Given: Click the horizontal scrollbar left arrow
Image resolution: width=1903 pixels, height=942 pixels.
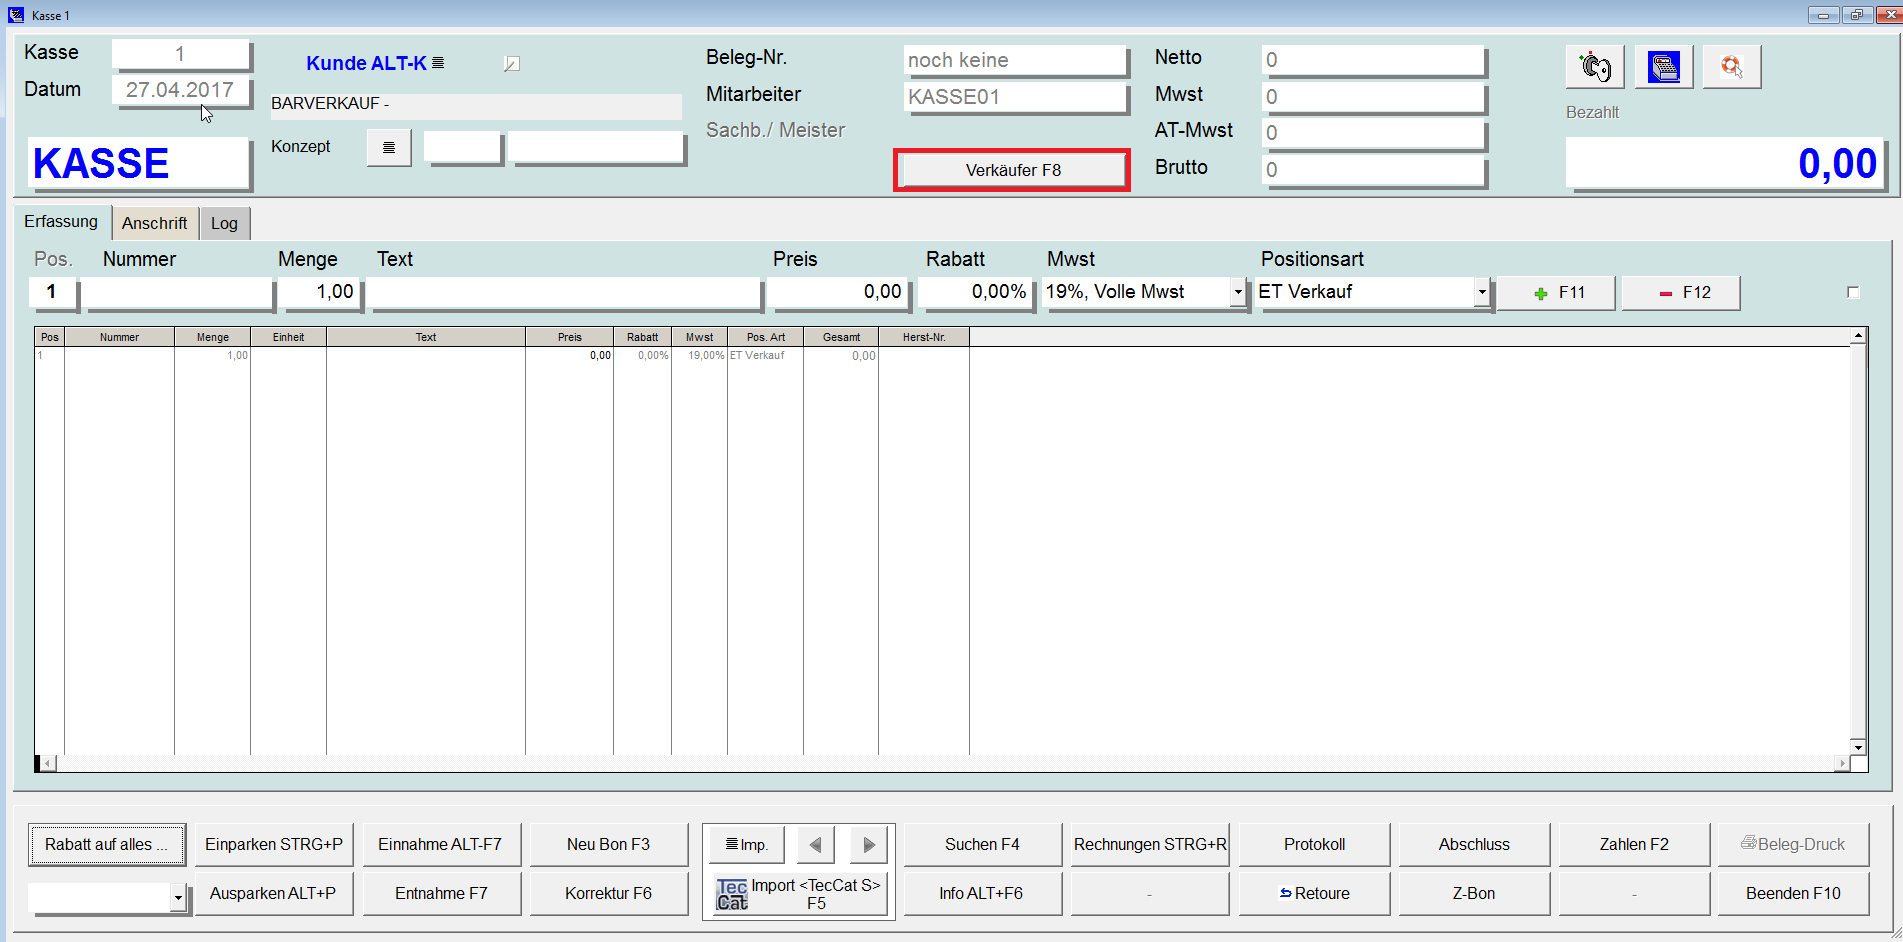Looking at the screenshot, I should tap(48, 764).
